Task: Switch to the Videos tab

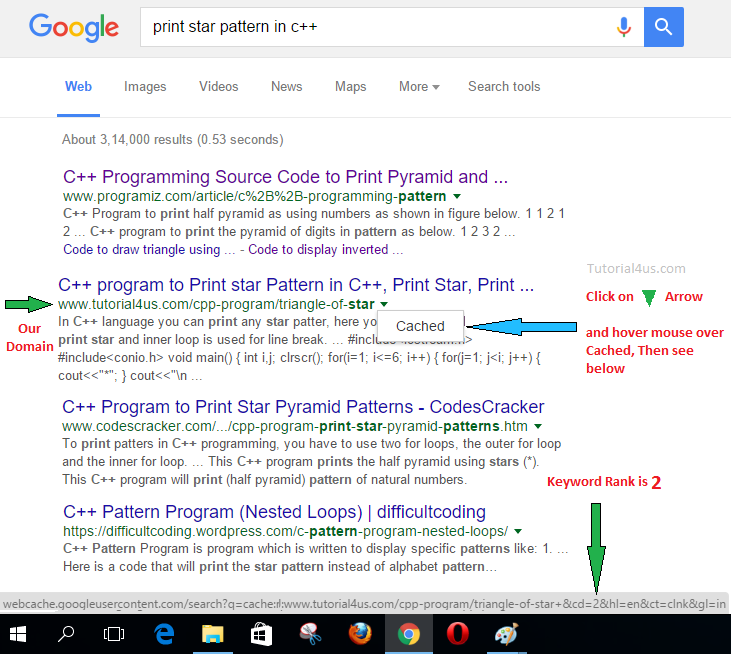Action: click(218, 86)
